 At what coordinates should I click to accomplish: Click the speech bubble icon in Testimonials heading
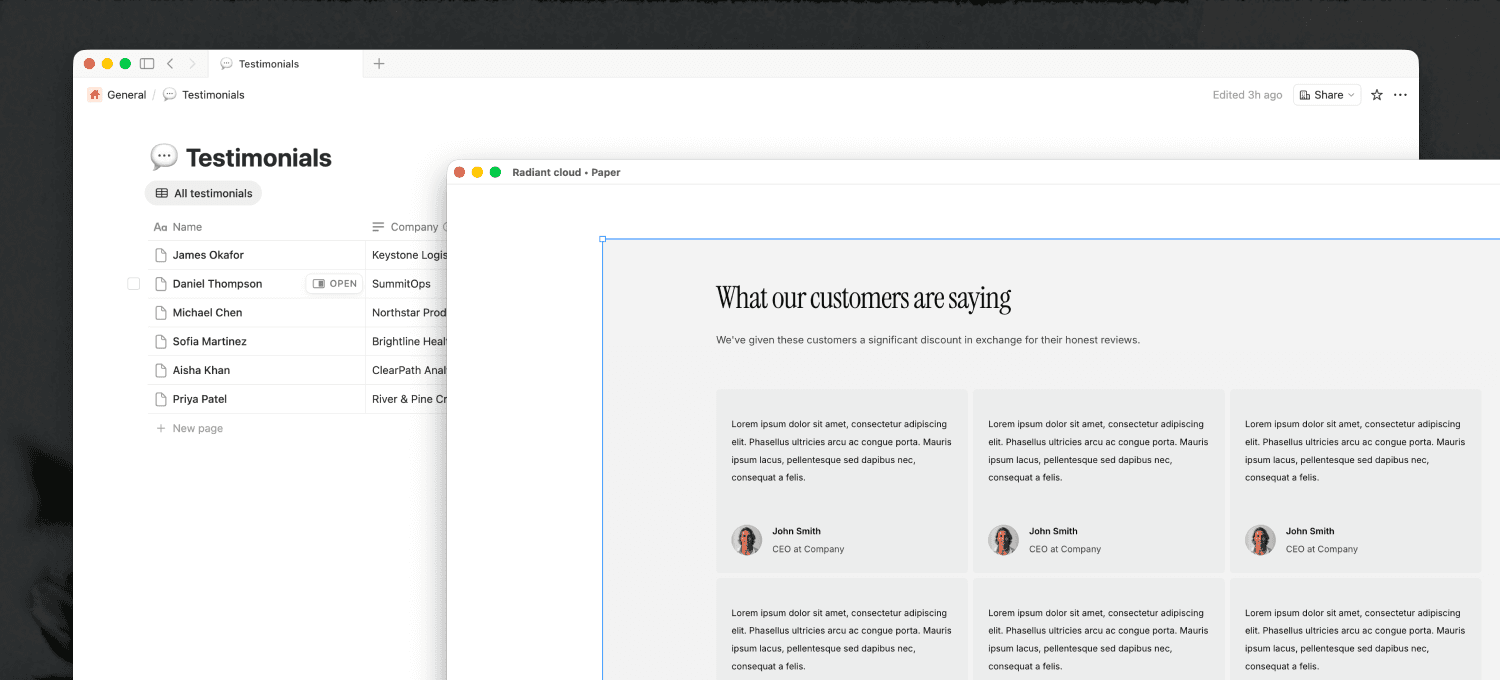(164, 157)
